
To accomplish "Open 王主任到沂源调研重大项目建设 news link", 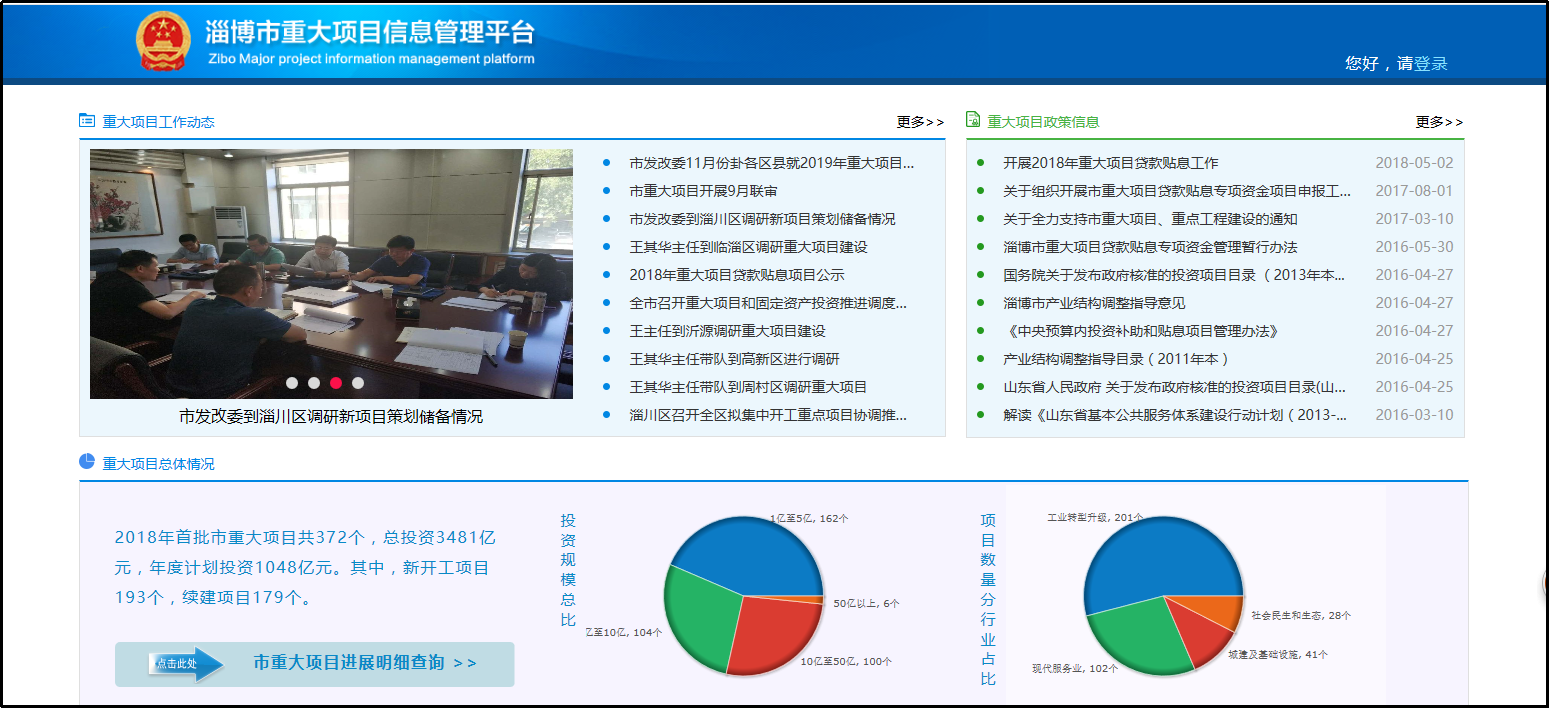I will (x=727, y=331).
